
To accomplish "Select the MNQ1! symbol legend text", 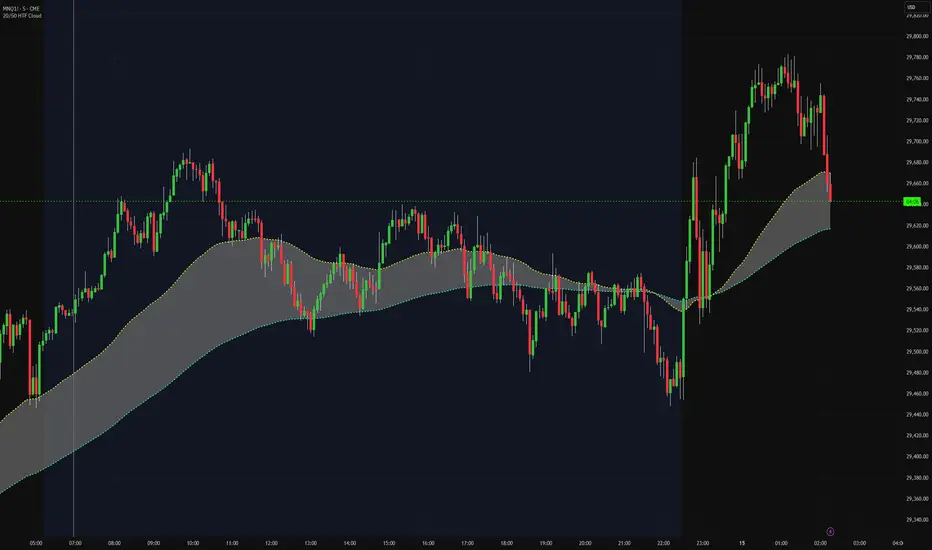I will [x=21, y=9].
